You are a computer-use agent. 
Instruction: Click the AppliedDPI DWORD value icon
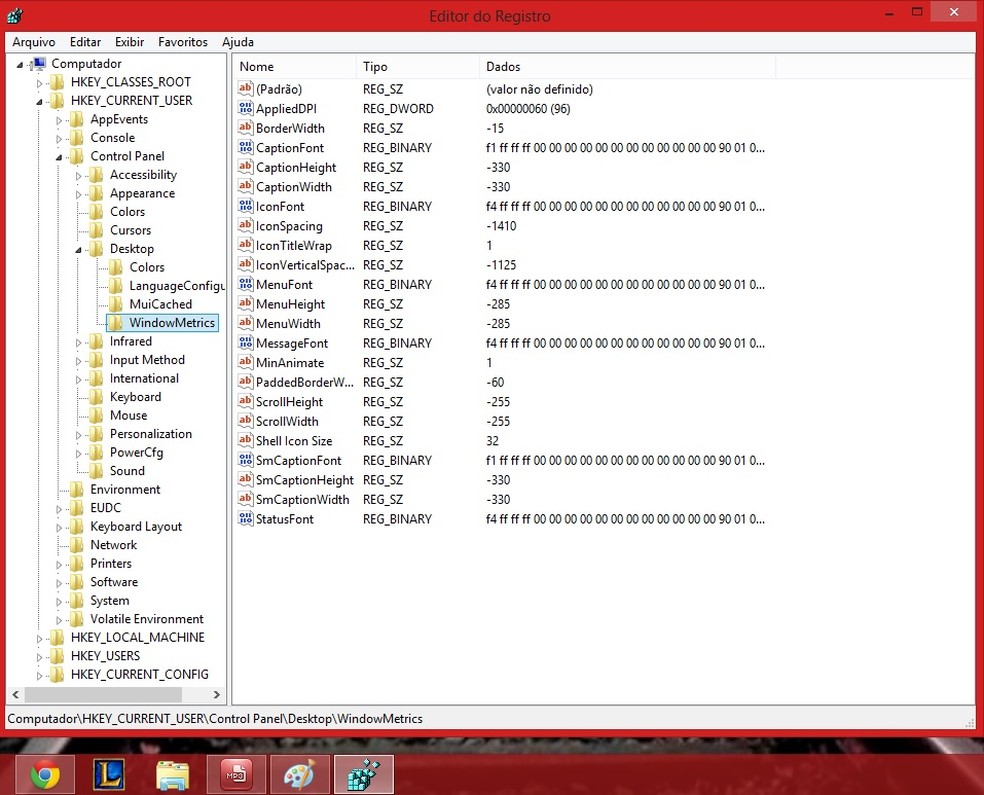(x=246, y=108)
